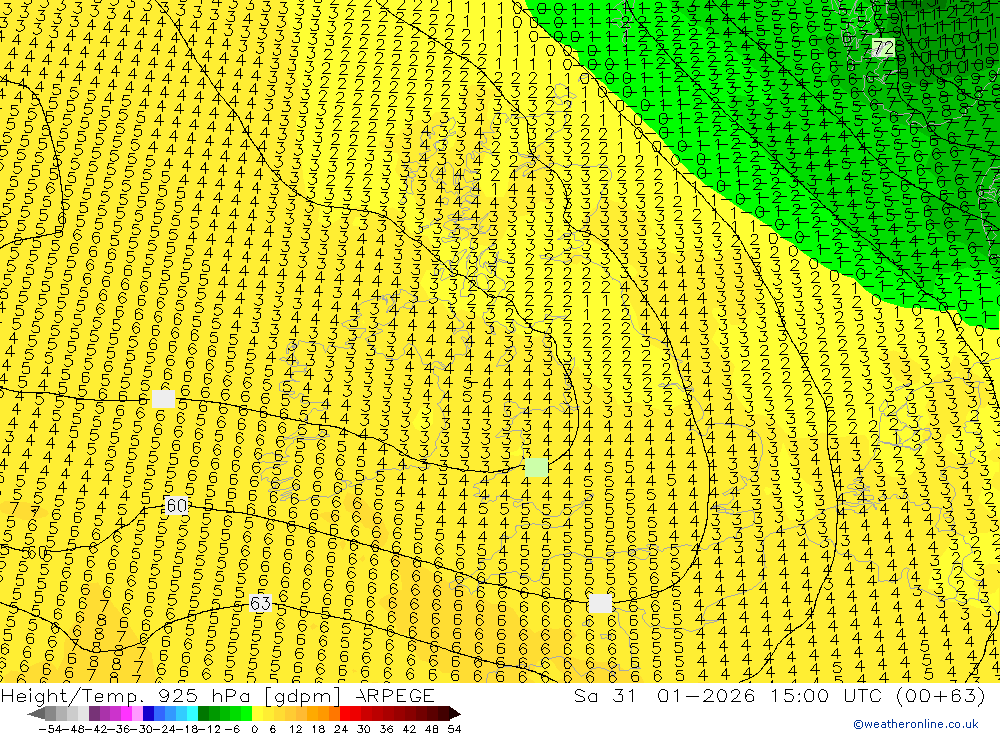Click the dark blue segment of the color scale

point(149,713)
